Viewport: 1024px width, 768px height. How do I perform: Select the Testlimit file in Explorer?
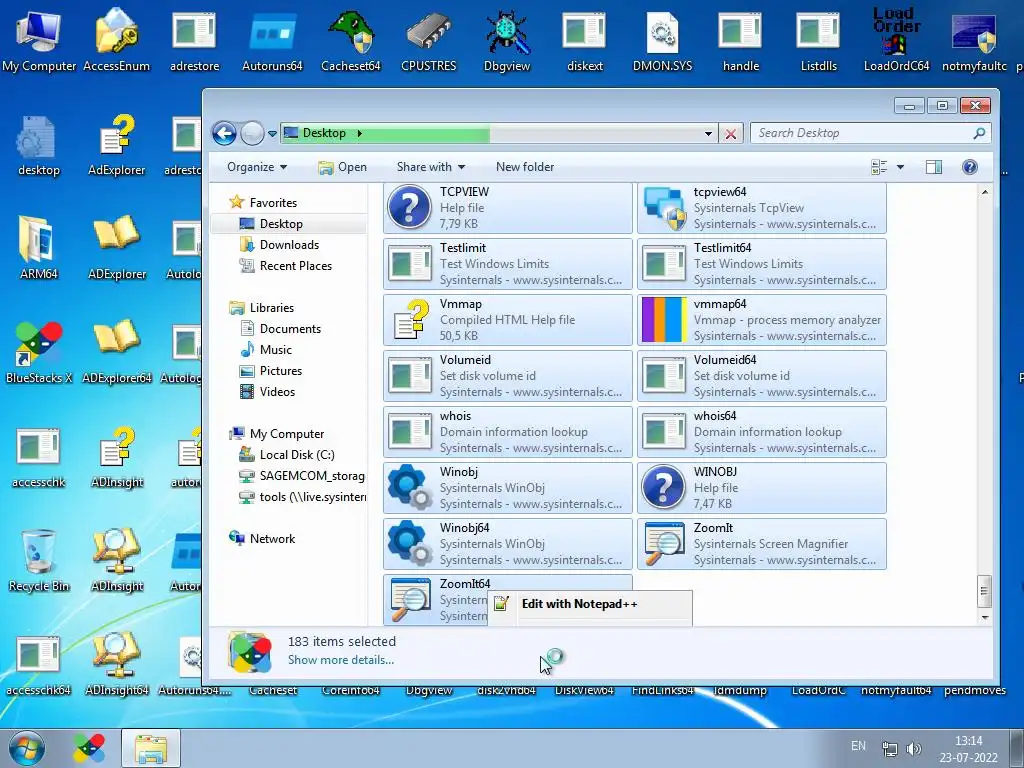(x=508, y=264)
